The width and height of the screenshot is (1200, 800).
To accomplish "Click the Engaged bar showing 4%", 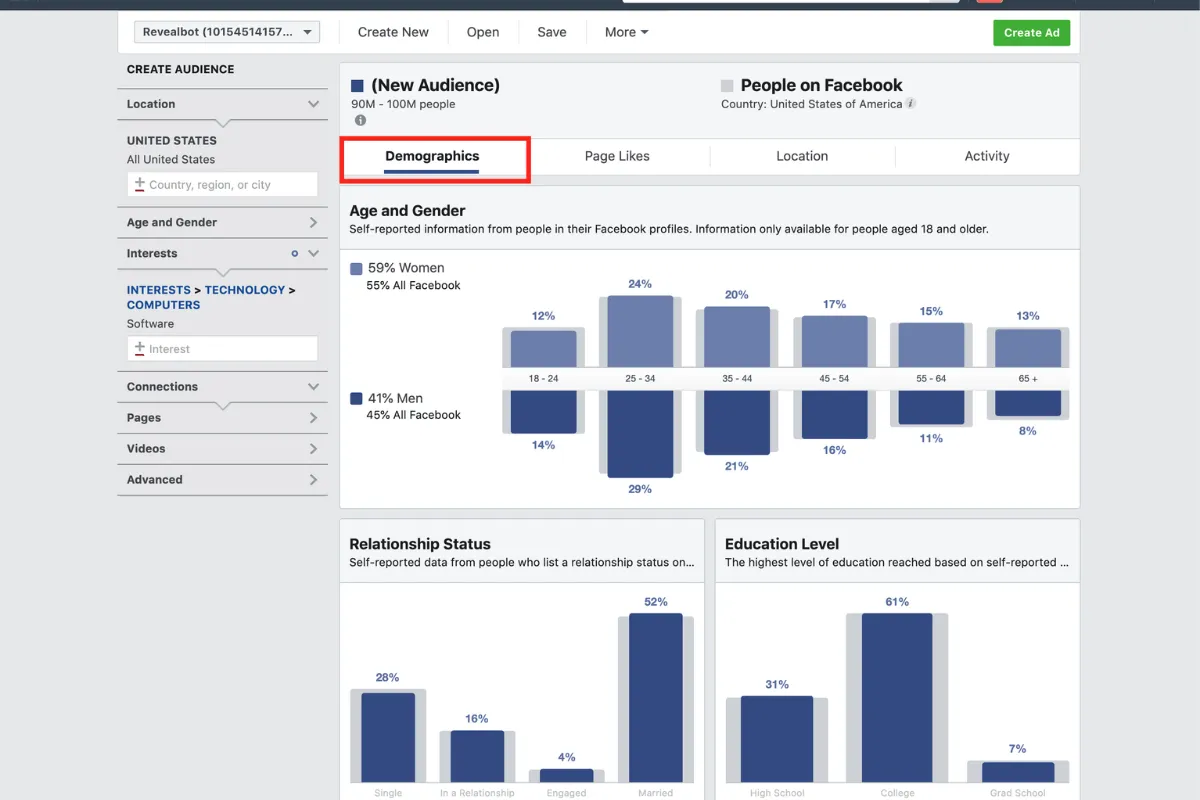I will 566,776.
